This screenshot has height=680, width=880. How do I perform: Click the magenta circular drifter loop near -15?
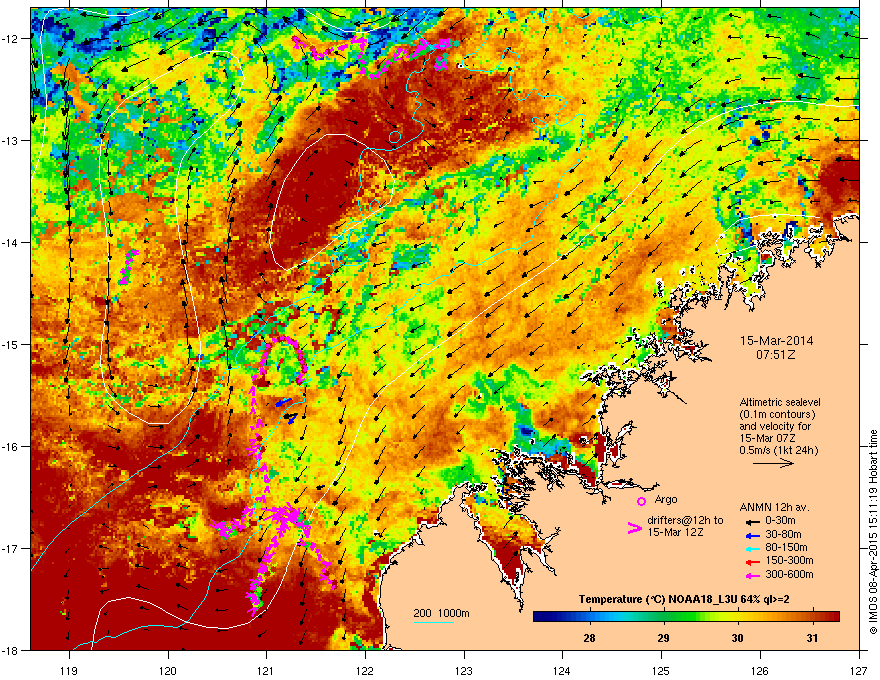(283, 359)
